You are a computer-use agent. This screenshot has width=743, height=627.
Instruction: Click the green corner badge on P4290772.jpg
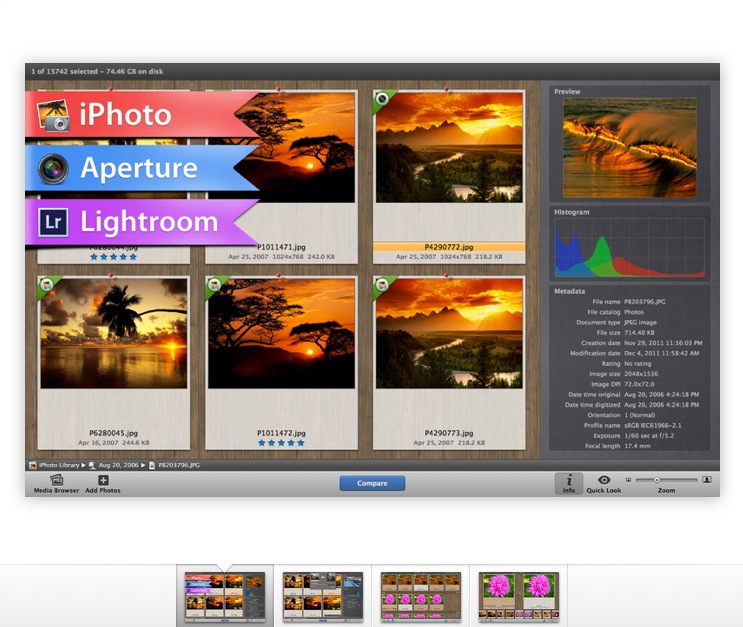coord(382,99)
